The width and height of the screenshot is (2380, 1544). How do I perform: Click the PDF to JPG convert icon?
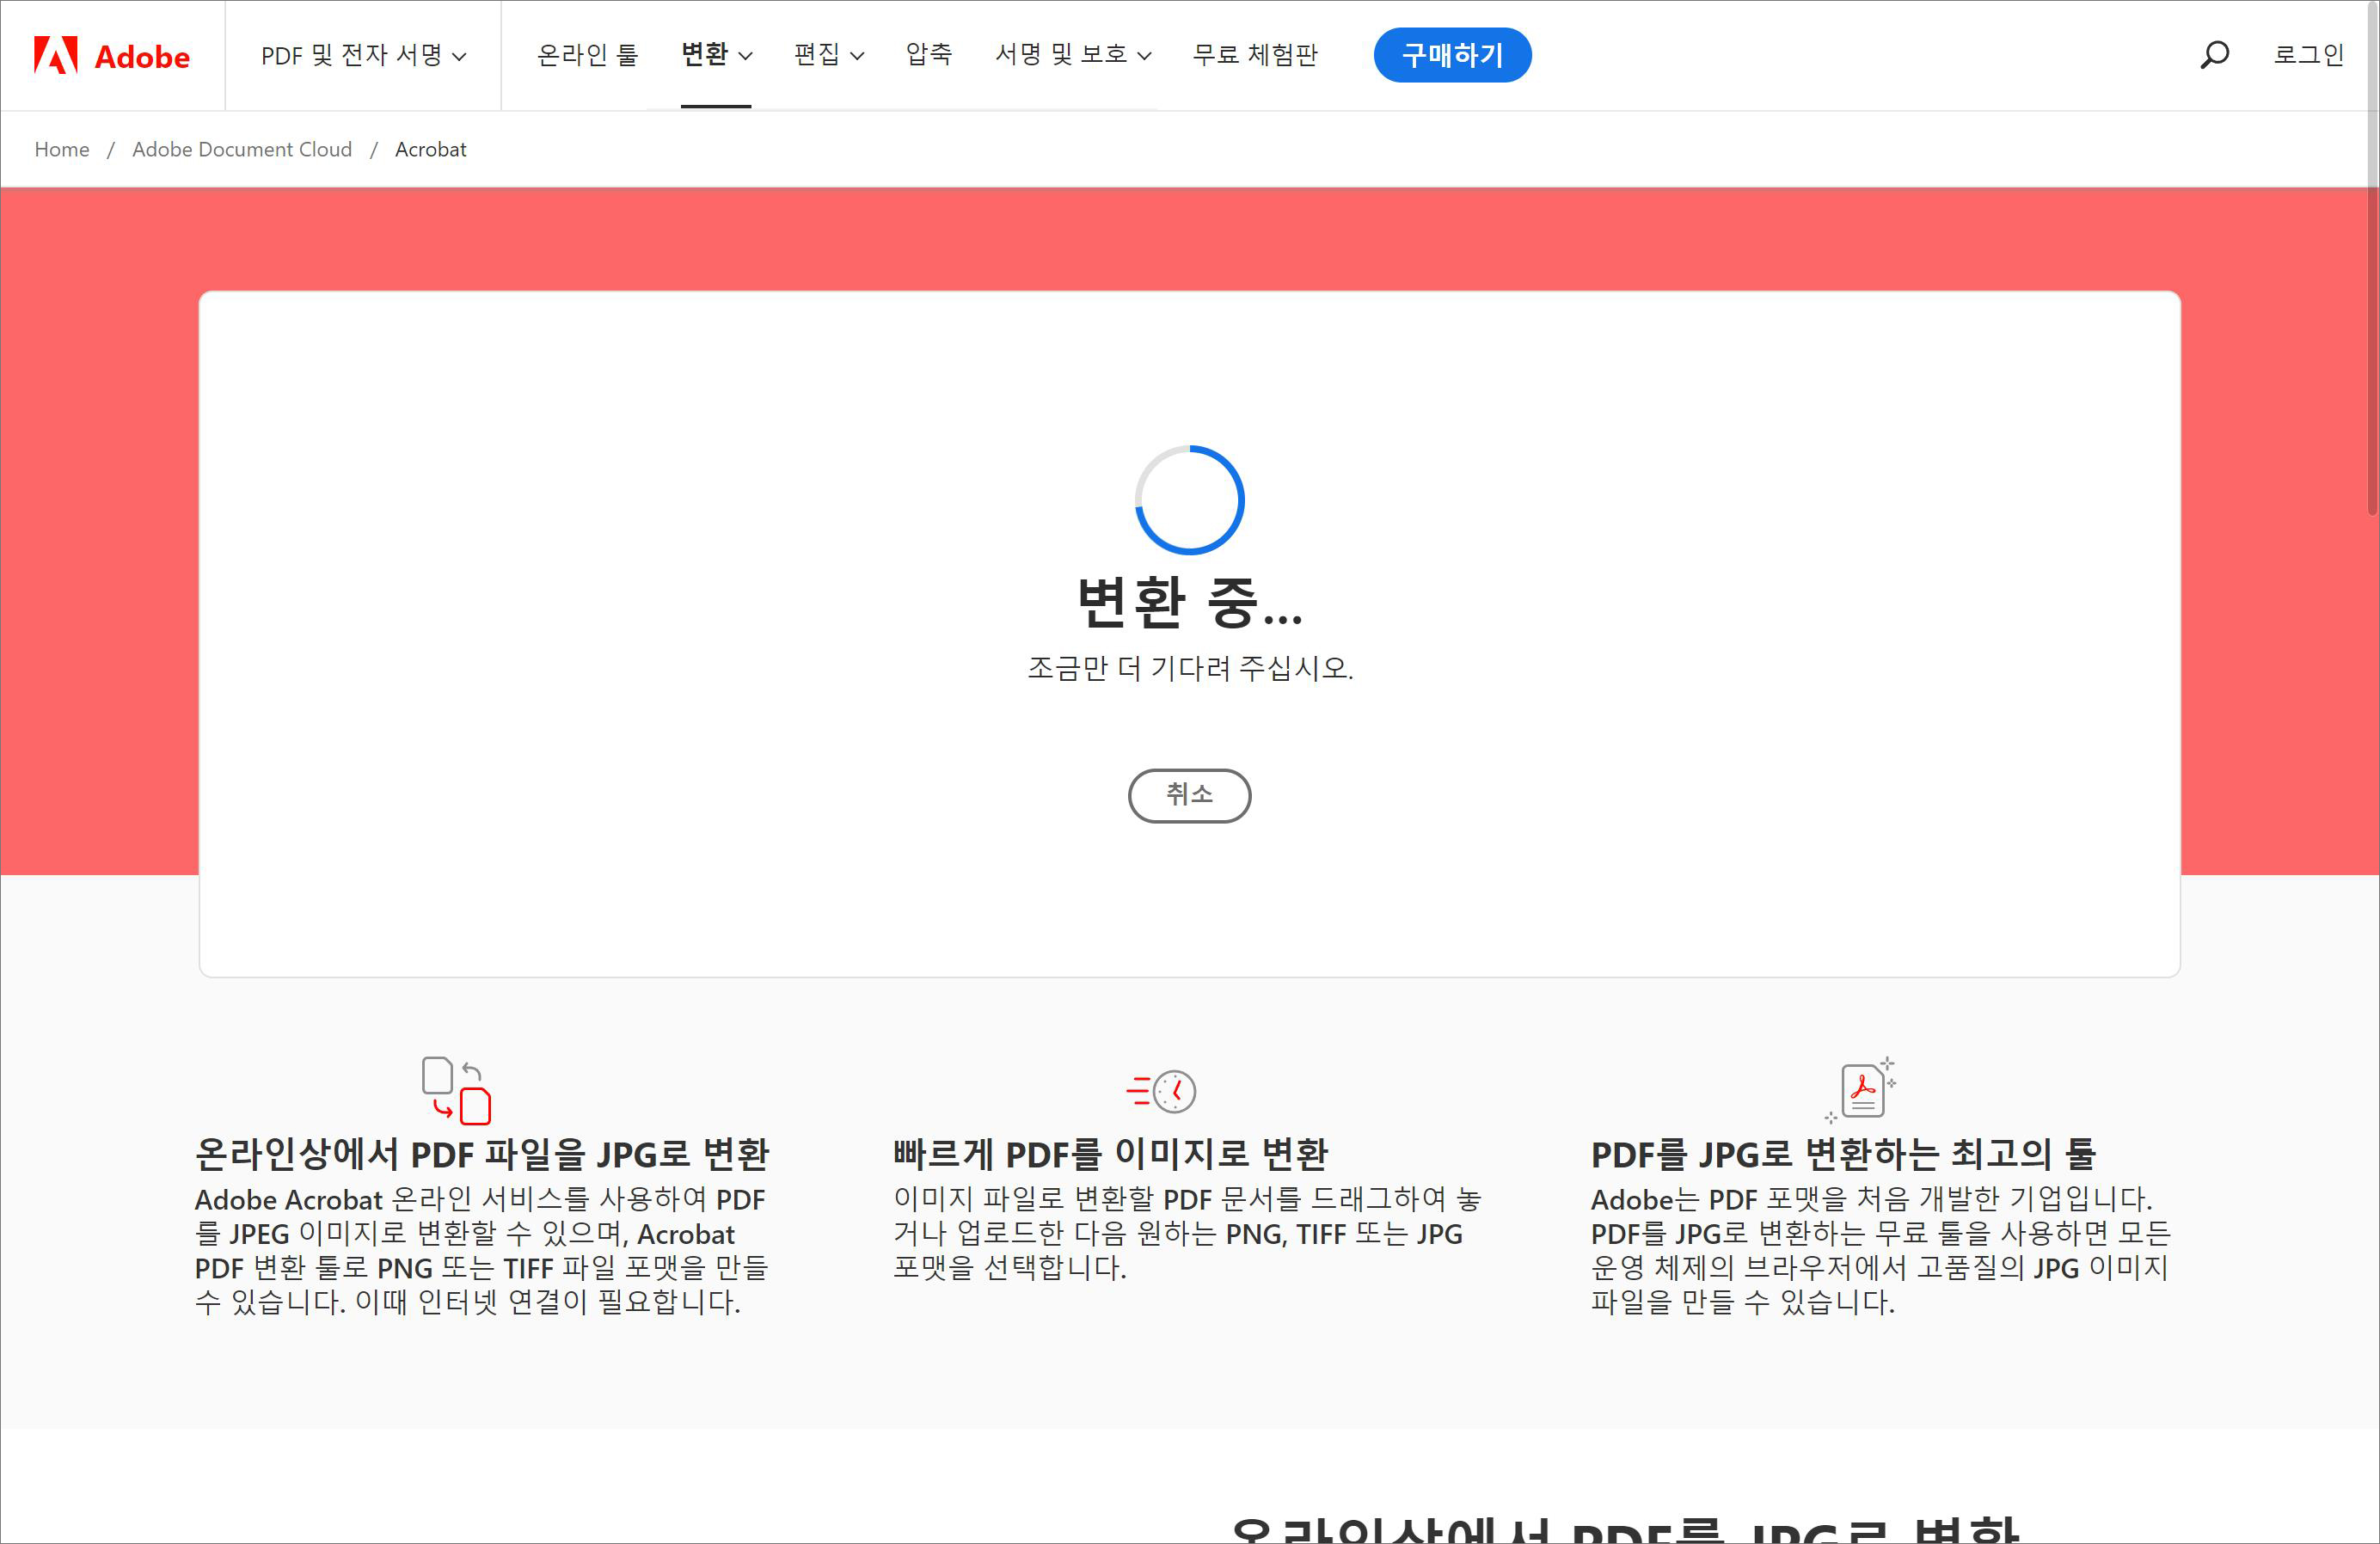[456, 1090]
